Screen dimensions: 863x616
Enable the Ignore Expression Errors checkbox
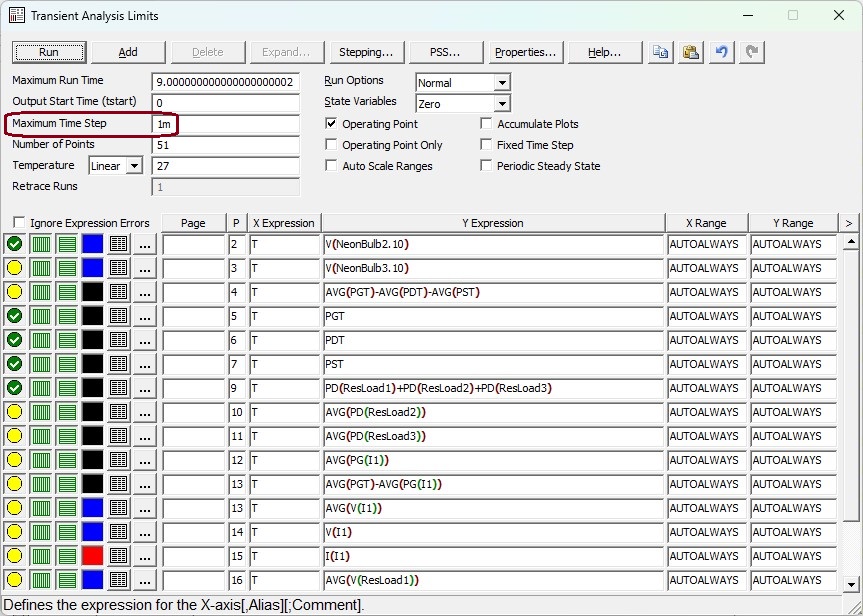[19, 223]
